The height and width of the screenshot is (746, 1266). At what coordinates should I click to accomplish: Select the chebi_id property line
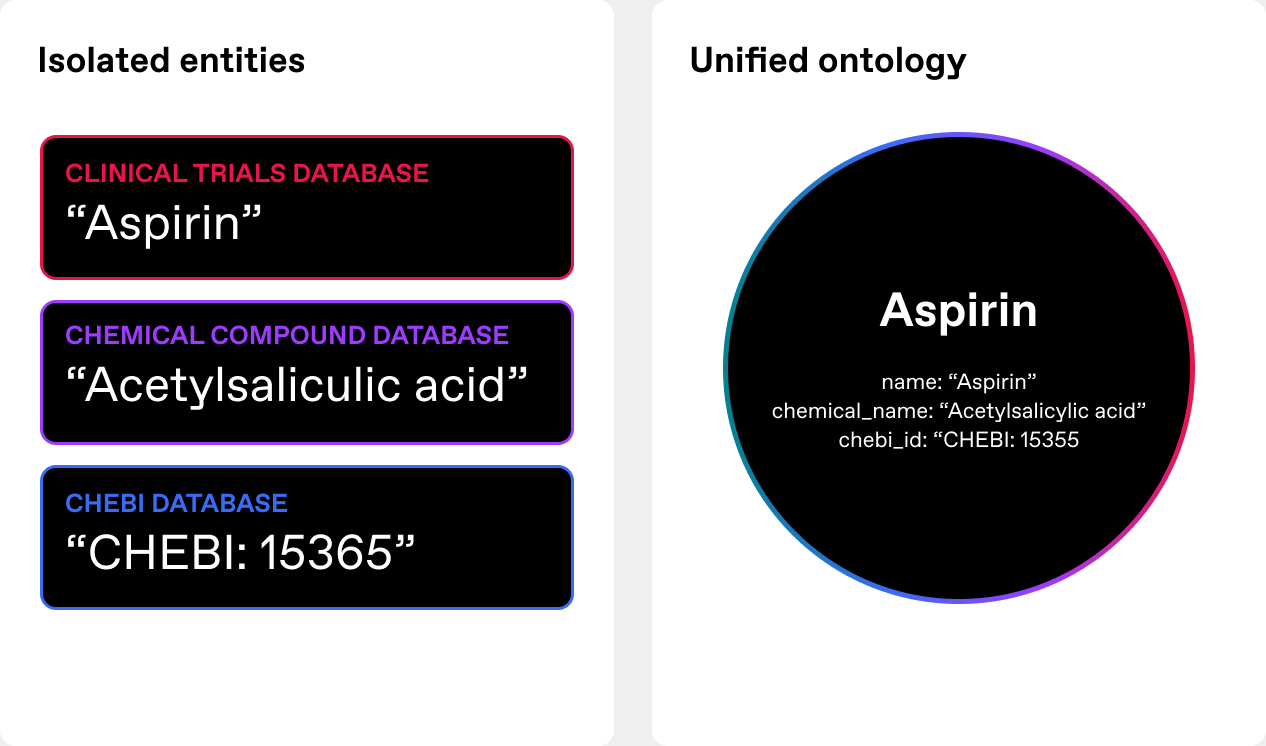point(958,439)
